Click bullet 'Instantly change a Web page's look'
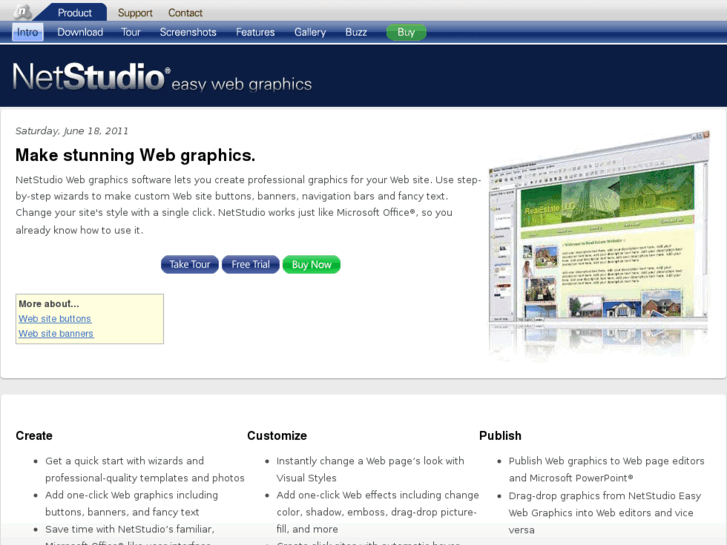Viewport: 727px width, 545px height. tap(370, 469)
